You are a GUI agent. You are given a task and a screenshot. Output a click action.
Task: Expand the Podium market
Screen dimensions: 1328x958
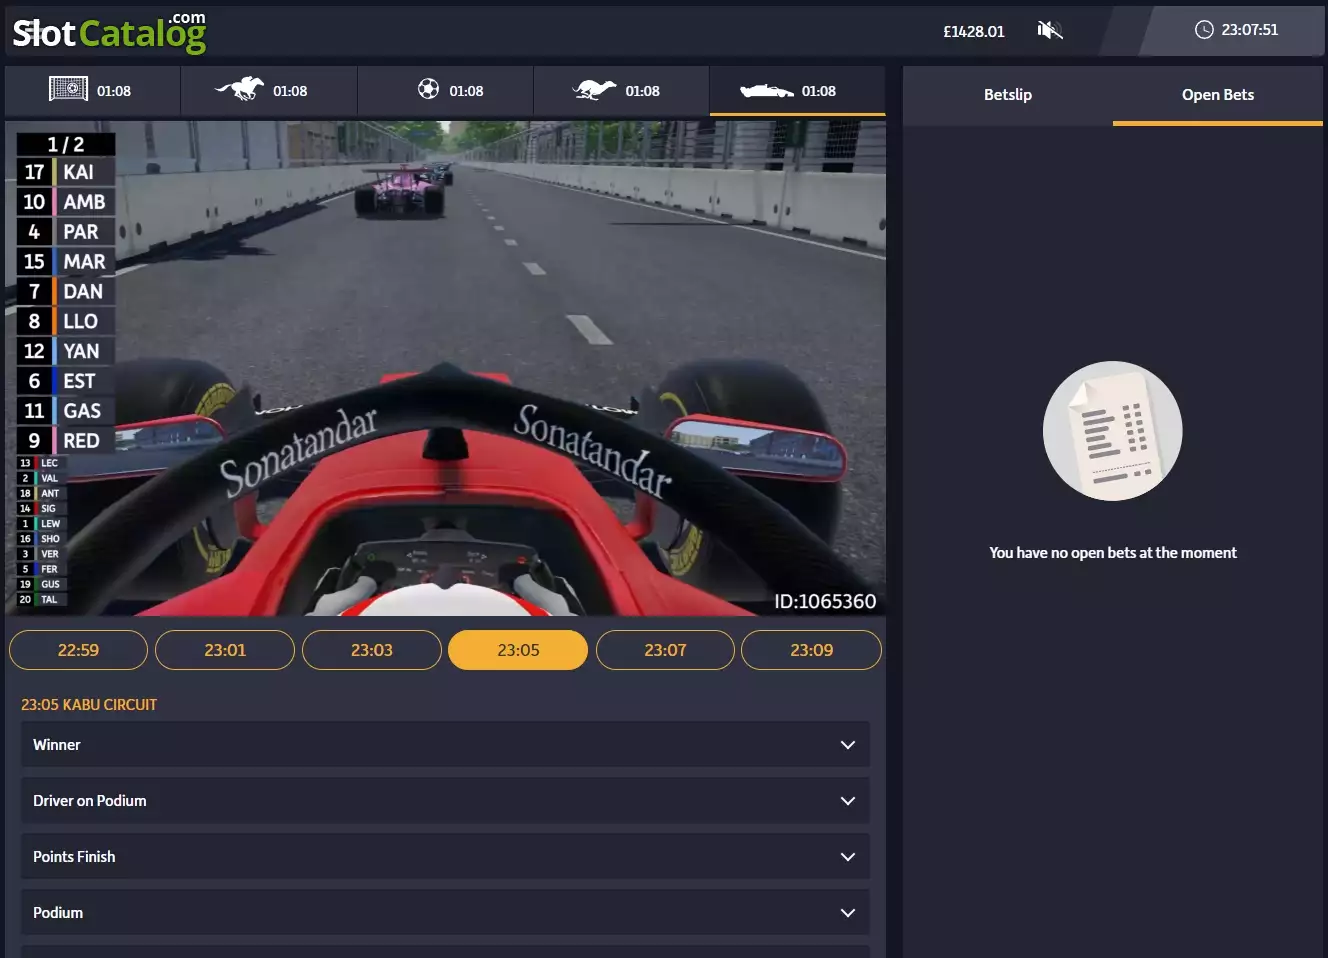click(x=445, y=913)
